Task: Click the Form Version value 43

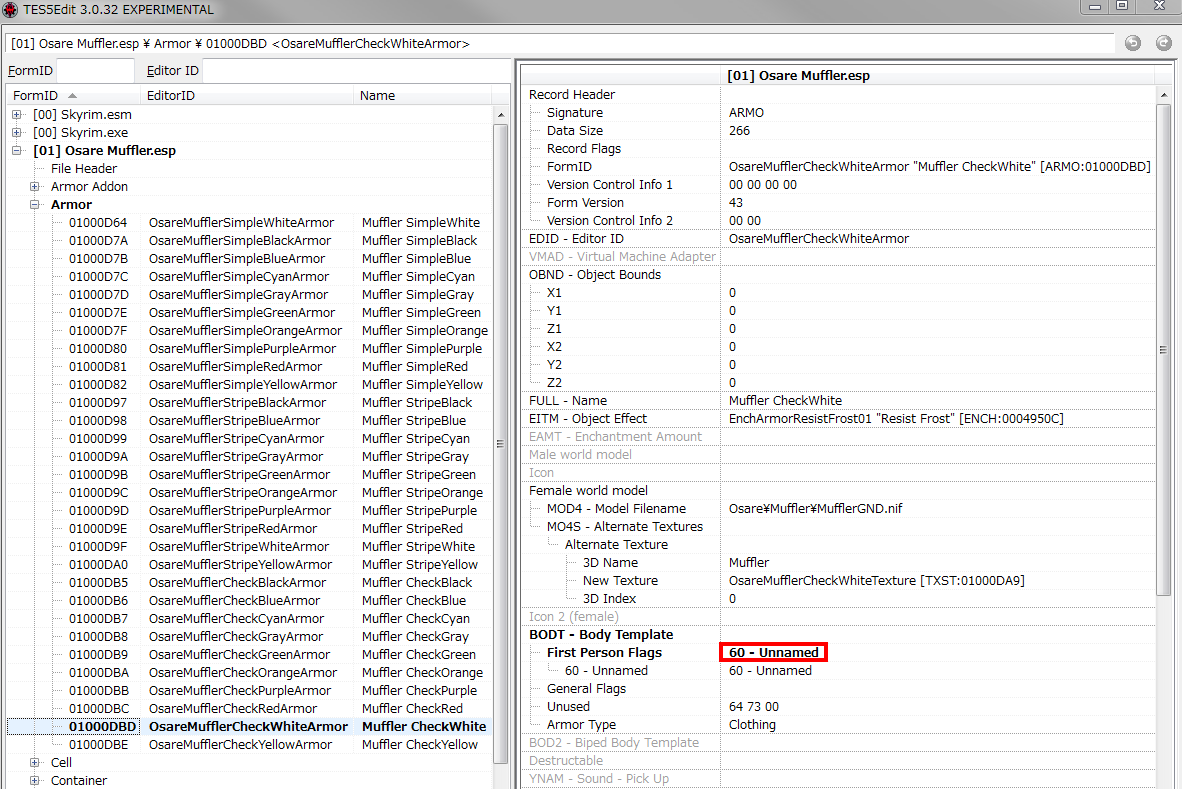Action: tap(736, 203)
